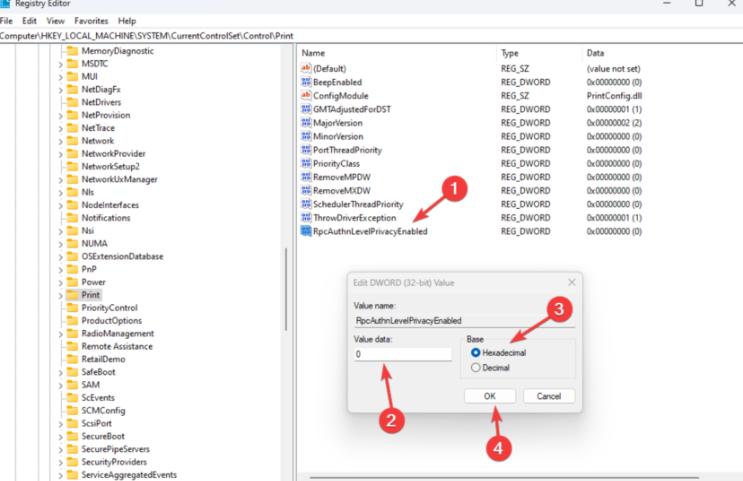Click the NetDrivers folder icon
Viewport: 743px width, 481px height.
click(72, 102)
